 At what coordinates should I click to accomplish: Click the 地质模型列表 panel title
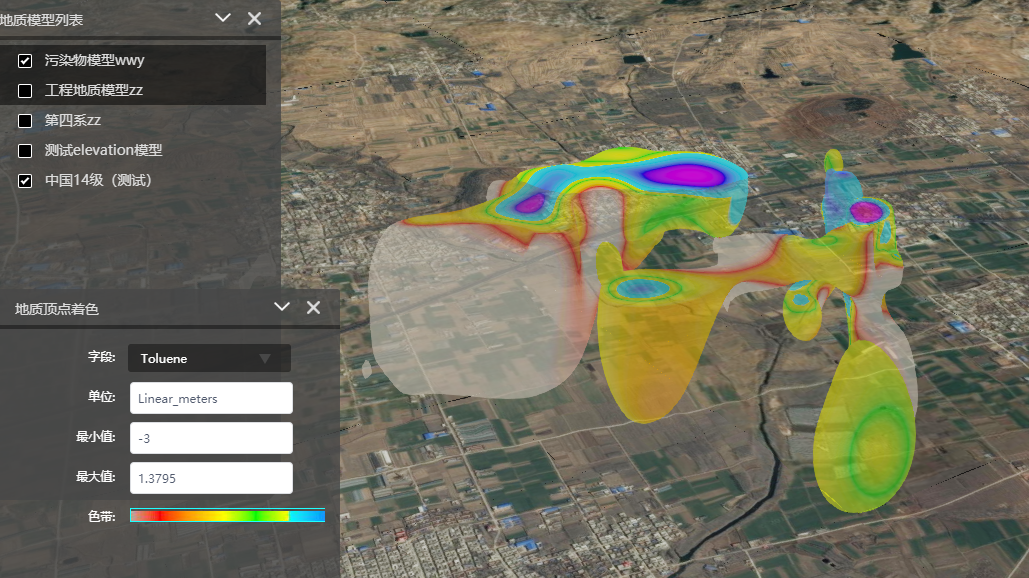point(42,20)
